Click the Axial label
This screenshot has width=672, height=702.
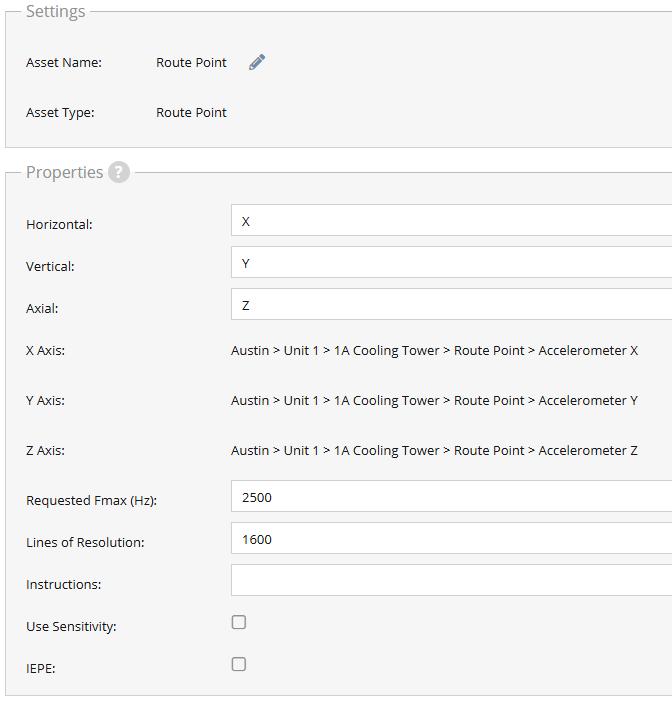pos(42,308)
